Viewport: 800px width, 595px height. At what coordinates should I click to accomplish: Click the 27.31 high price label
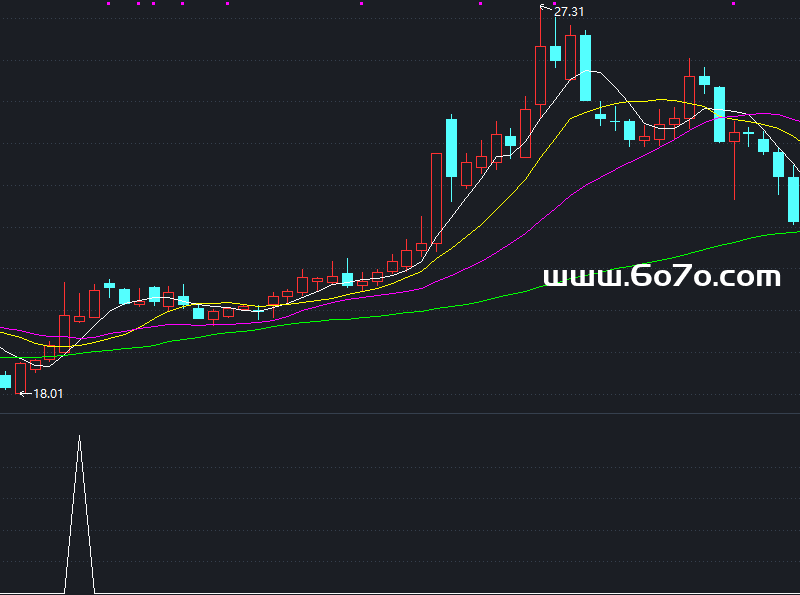[x=569, y=12]
